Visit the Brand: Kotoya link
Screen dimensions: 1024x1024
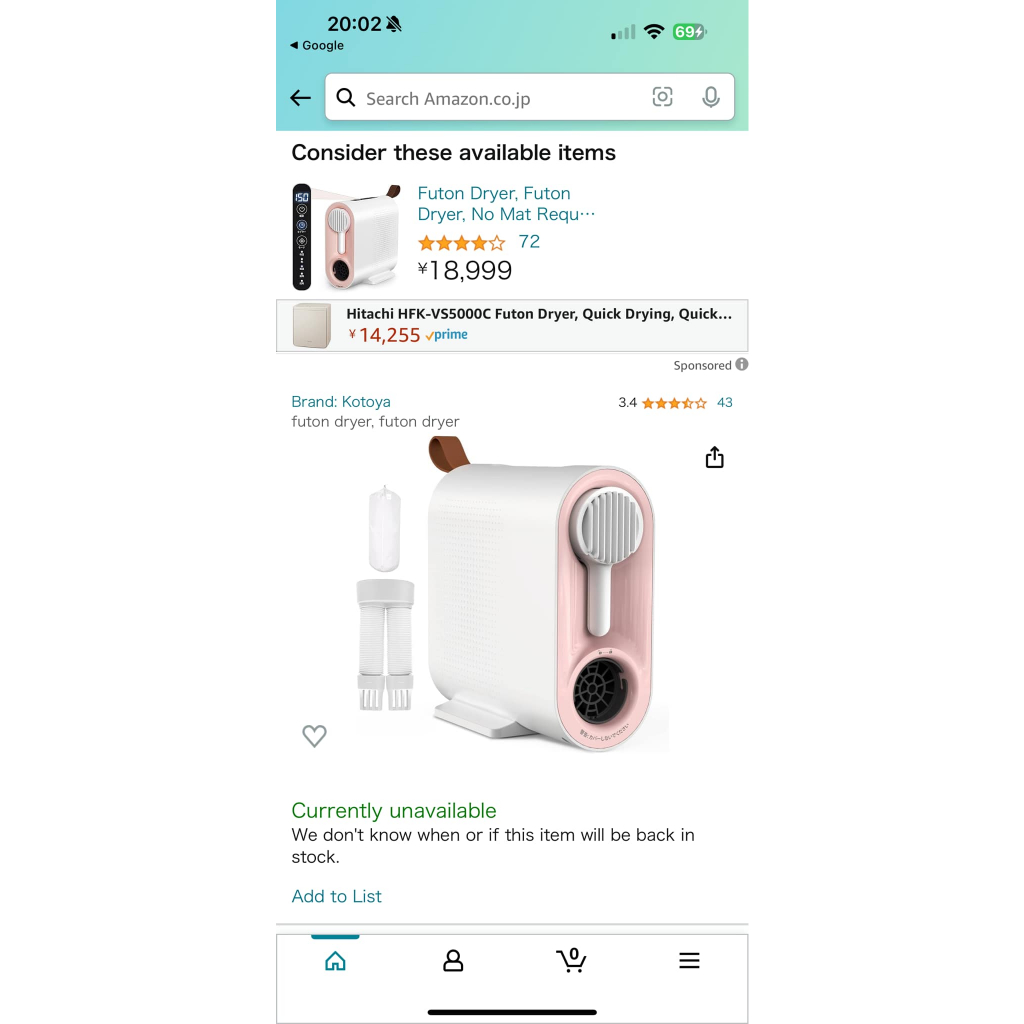(x=341, y=402)
